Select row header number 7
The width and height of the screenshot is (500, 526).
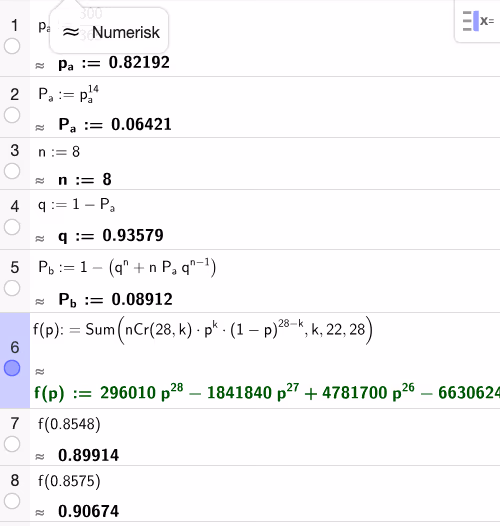14,423
